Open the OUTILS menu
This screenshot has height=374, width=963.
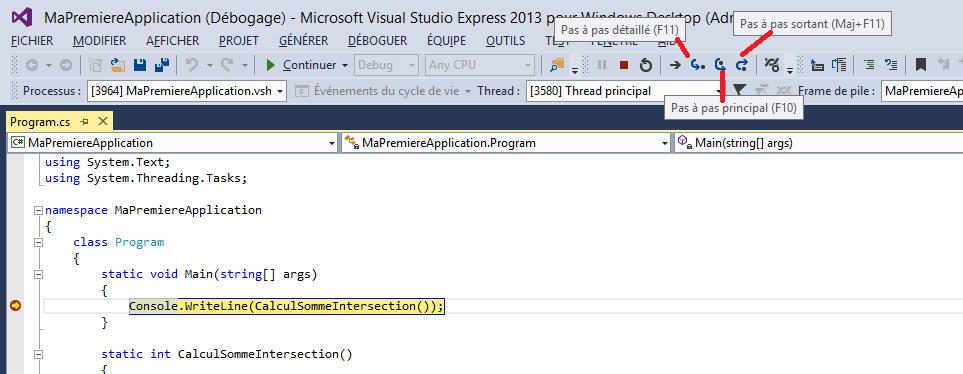click(505, 41)
